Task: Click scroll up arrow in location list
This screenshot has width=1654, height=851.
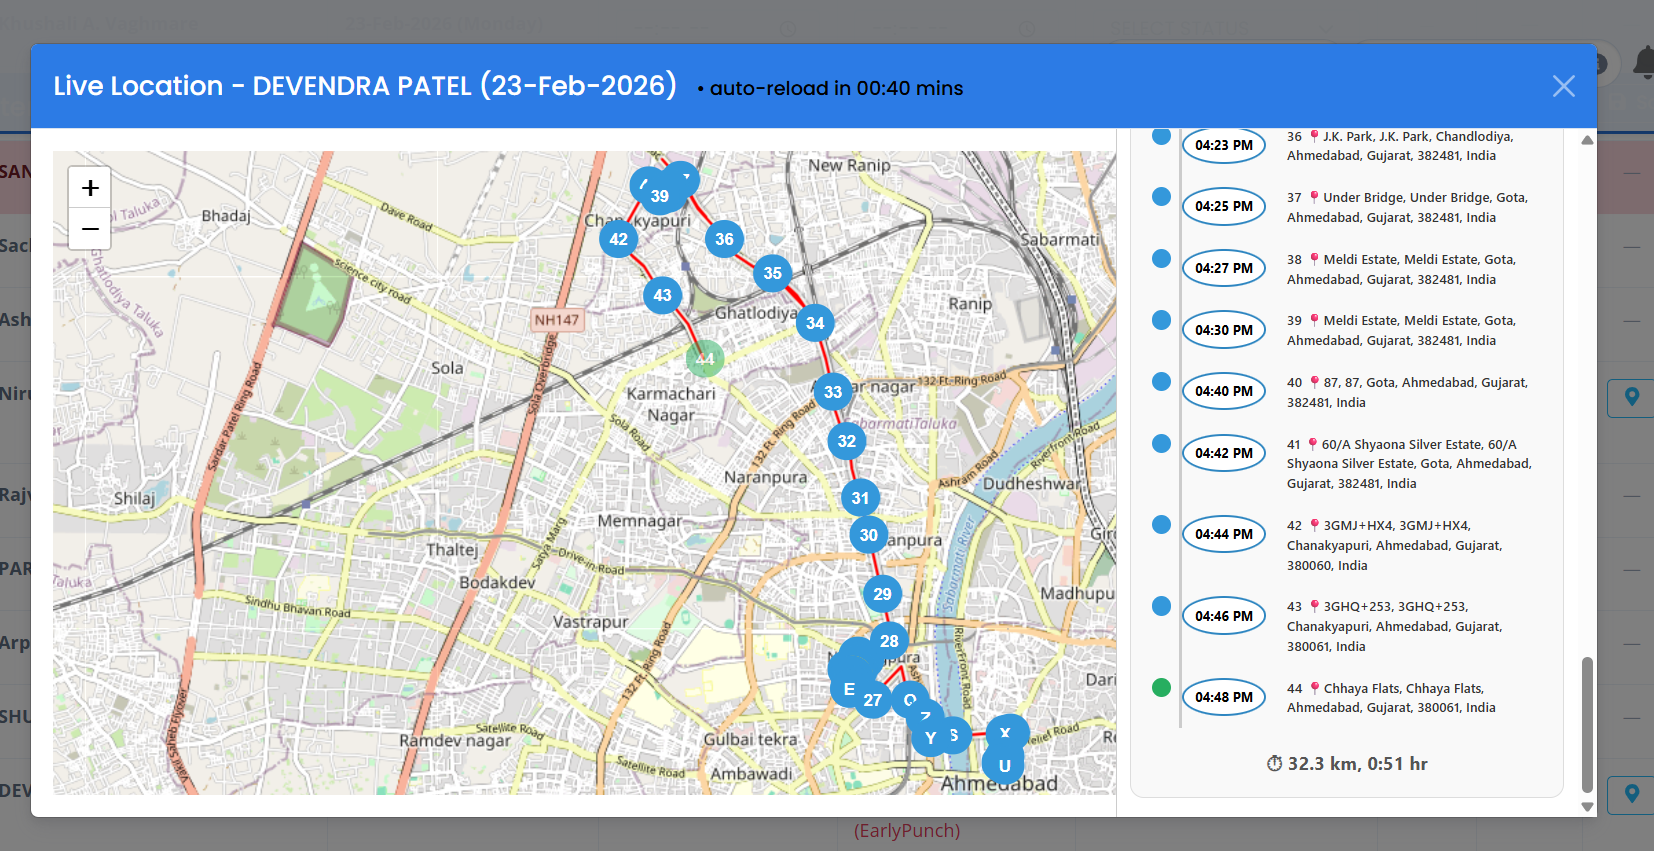Action: tap(1587, 141)
